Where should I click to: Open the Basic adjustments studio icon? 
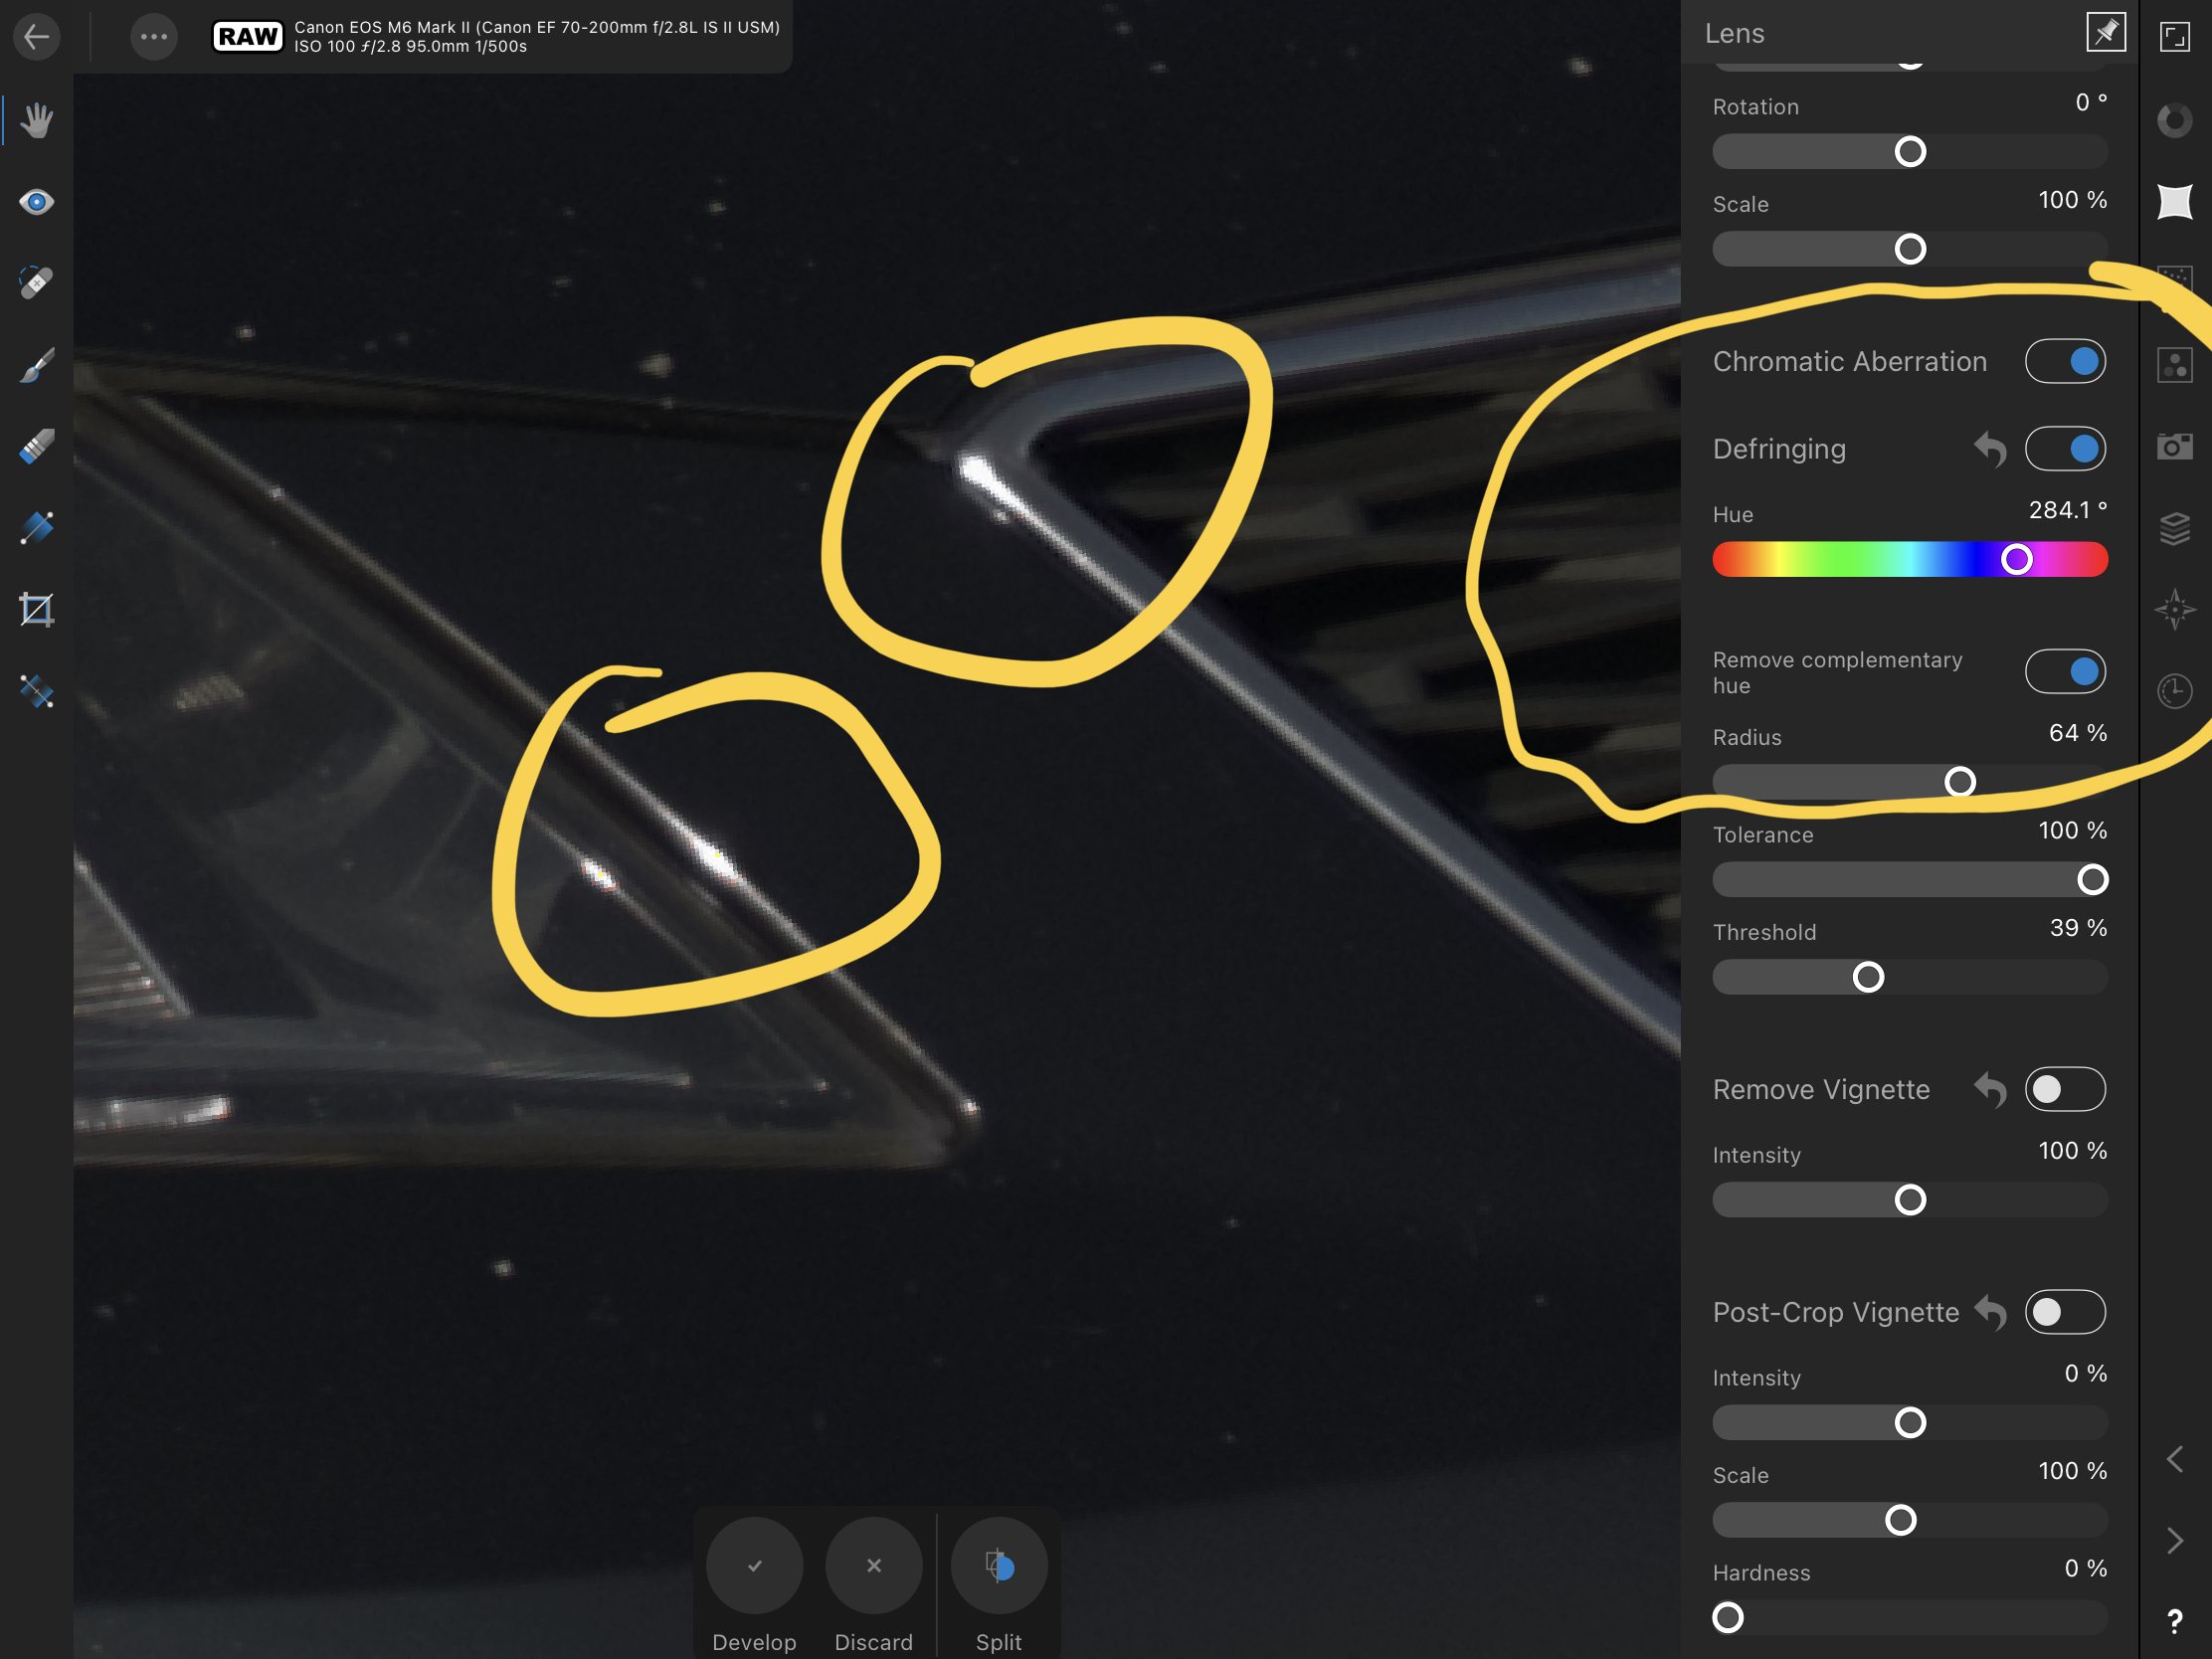click(x=2175, y=120)
